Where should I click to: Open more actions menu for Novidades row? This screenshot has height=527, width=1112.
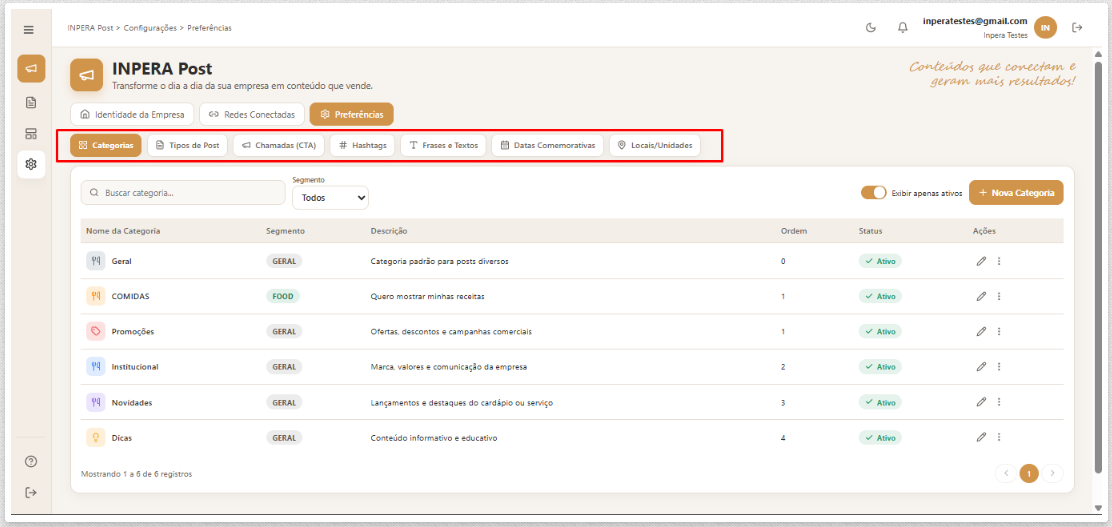[999, 402]
